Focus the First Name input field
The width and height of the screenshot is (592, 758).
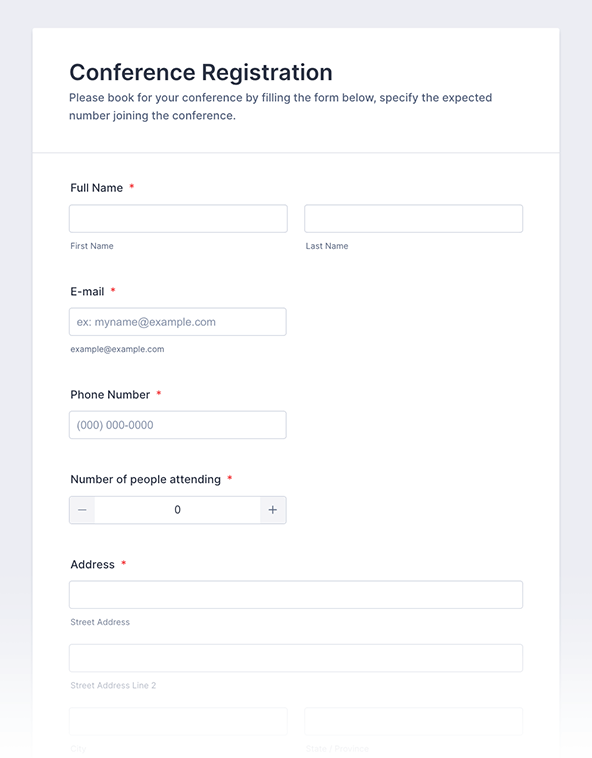point(178,219)
